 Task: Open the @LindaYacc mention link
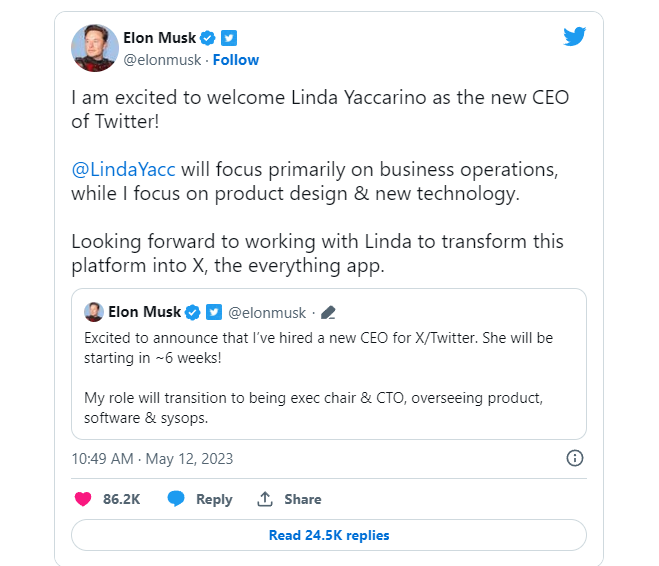point(123,168)
